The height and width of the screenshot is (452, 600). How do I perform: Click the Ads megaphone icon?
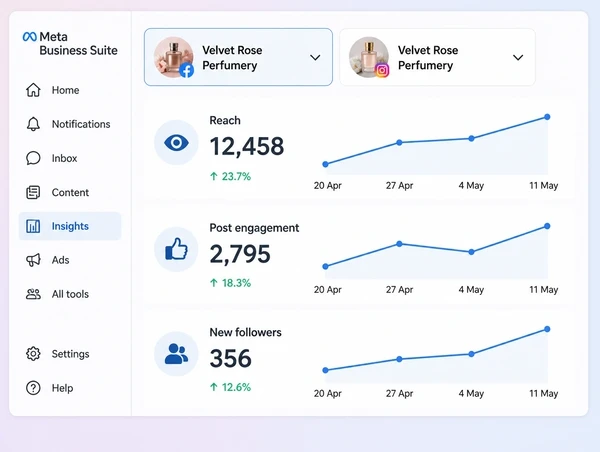33,260
